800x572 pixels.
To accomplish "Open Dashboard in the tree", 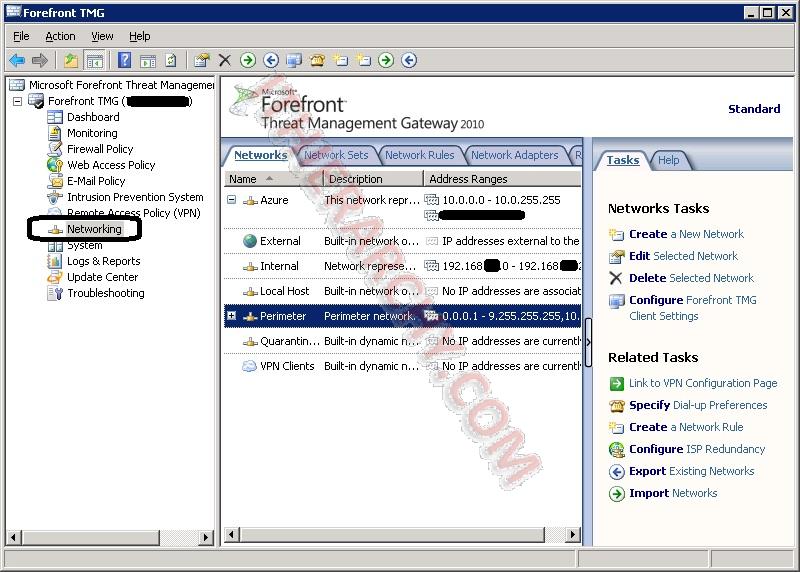I will 93,117.
